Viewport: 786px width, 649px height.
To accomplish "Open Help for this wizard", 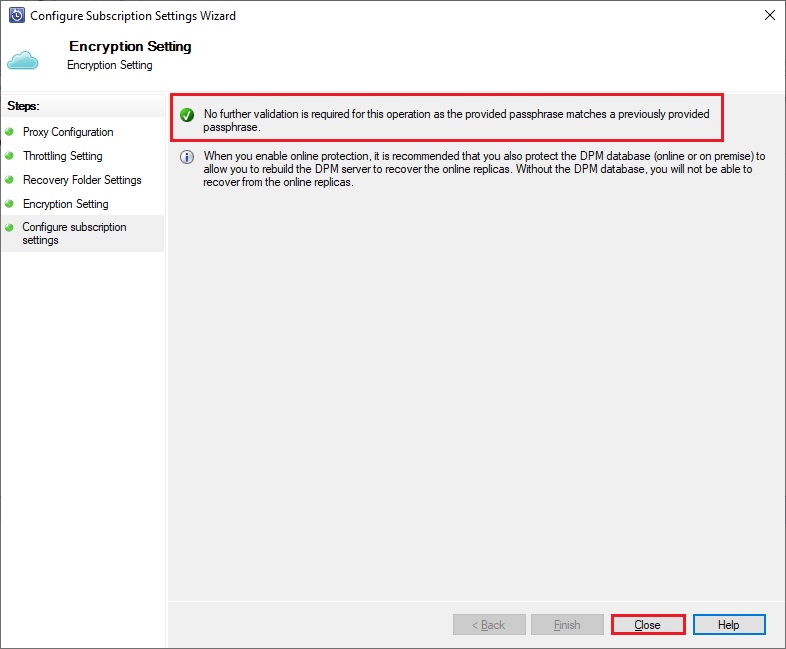I will click(x=729, y=624).
